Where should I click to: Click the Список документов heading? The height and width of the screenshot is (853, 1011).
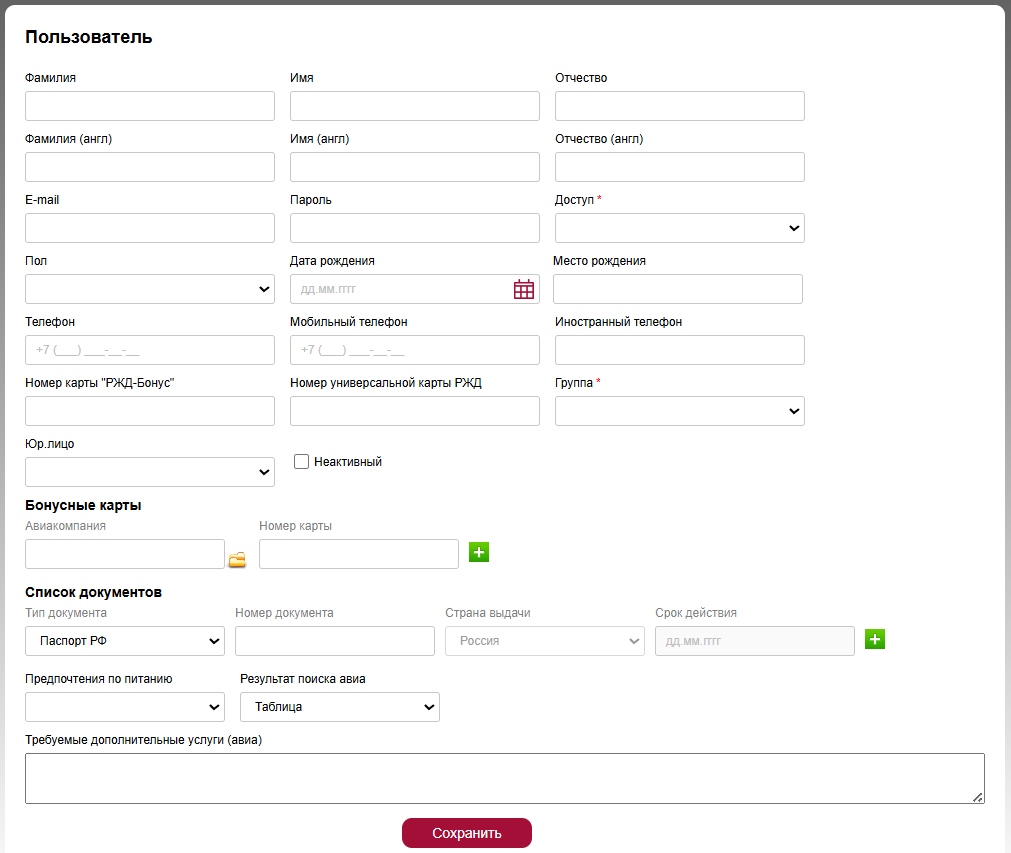(93, 592)
